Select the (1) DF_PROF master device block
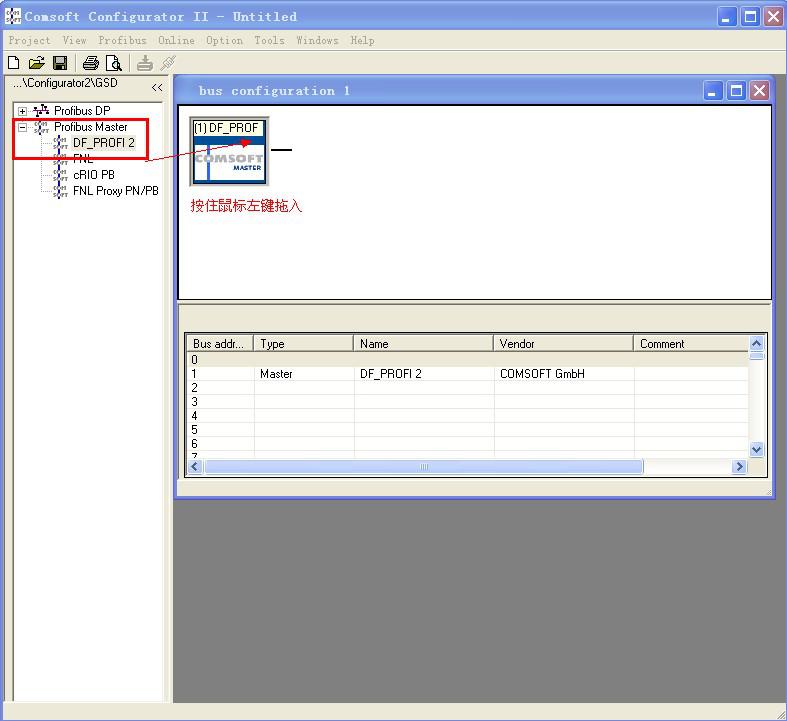 (x=229, y=151)
